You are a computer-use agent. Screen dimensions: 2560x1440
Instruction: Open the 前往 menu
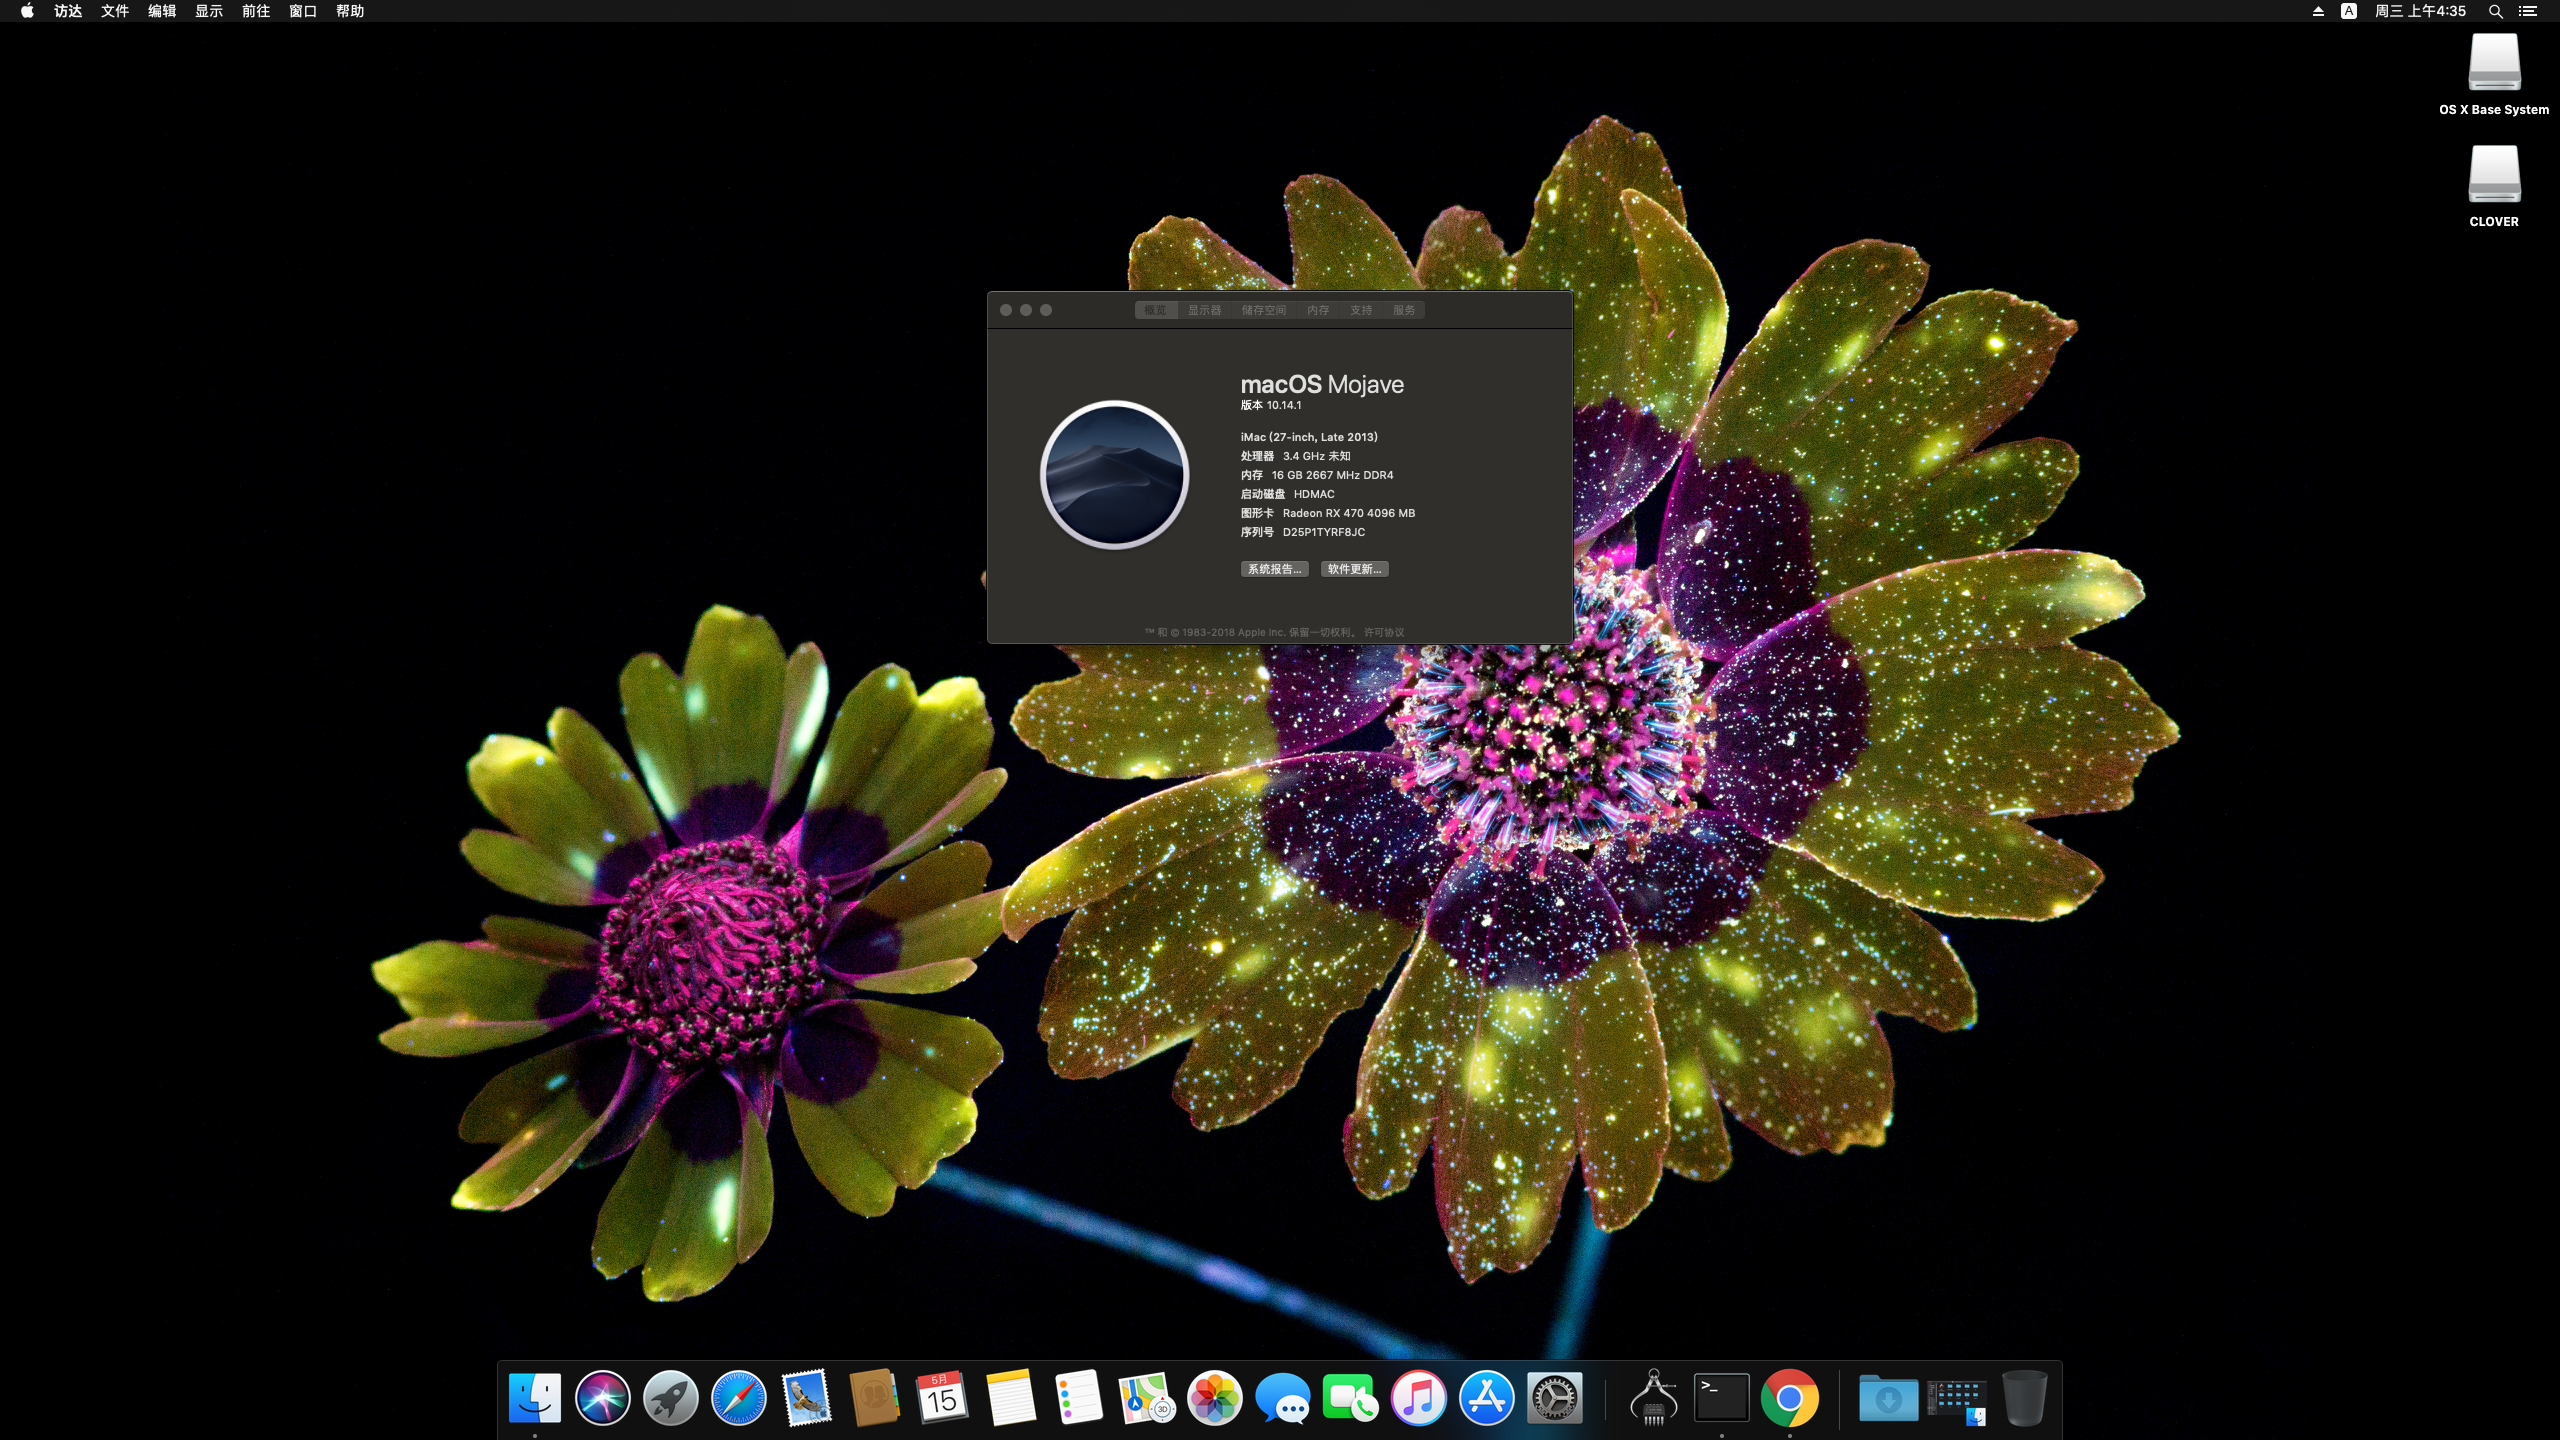256,11
